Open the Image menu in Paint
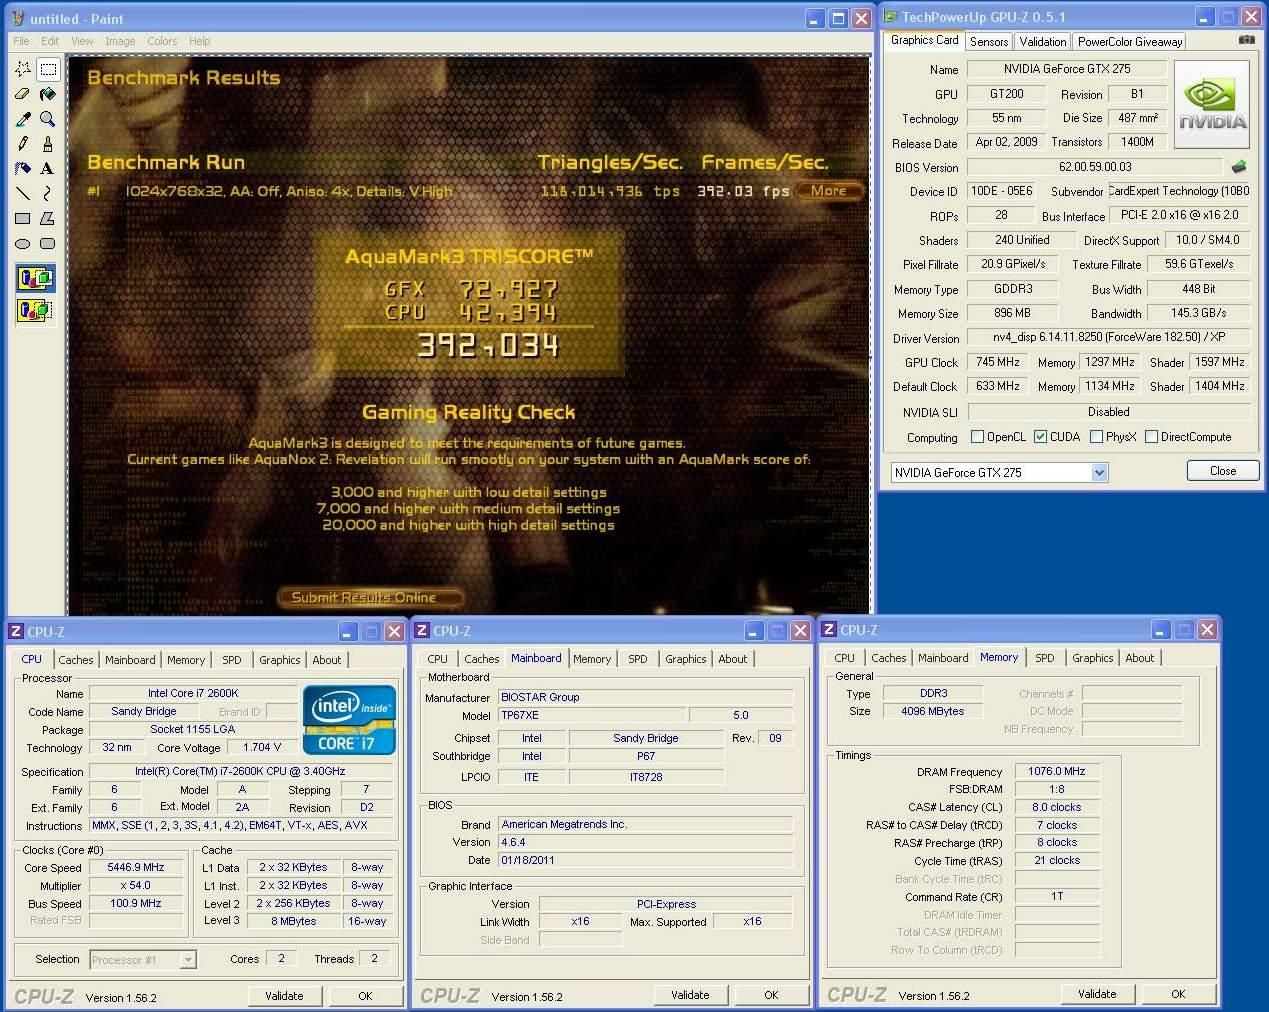Viewport: 1269px width, 1012px height. (120, 41)
